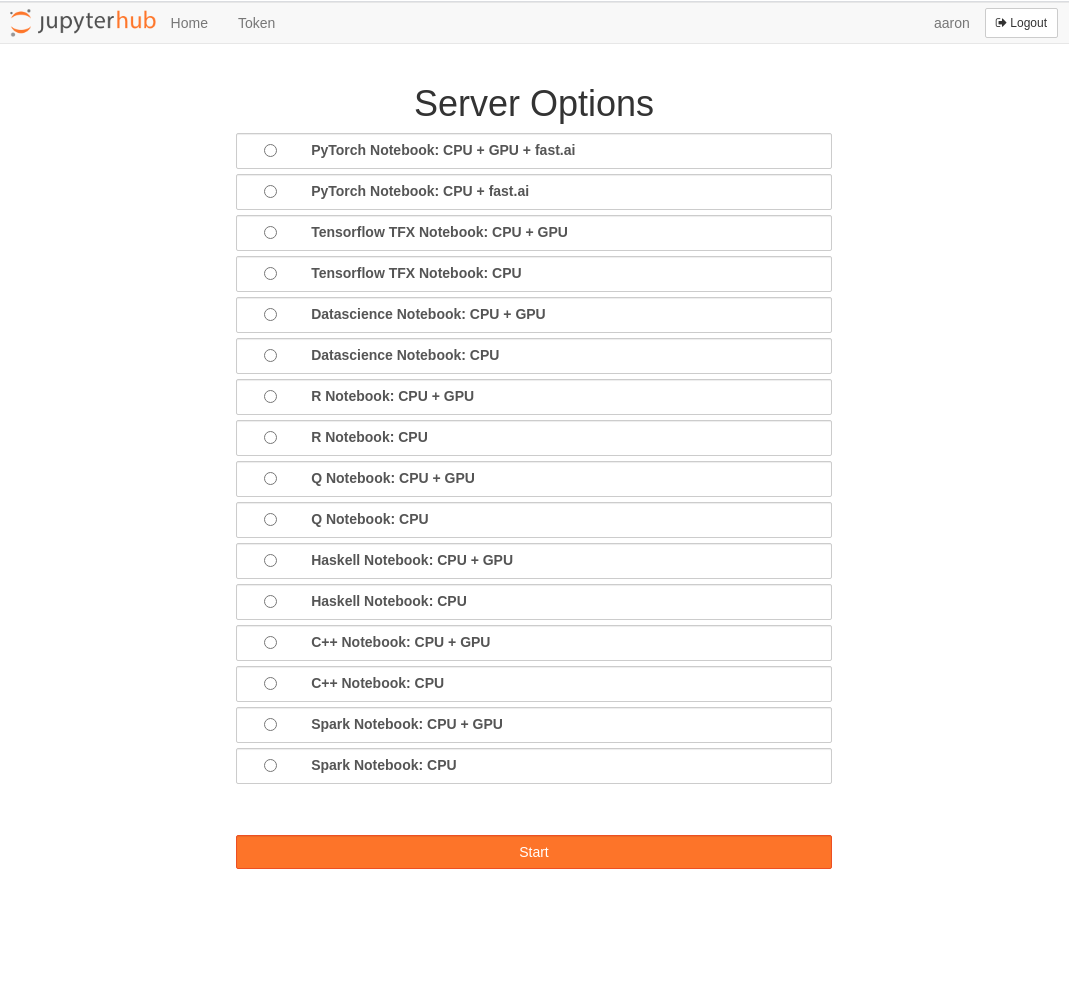Click the aaron username text
Image resolution: width=1069 pixels, height=987 pixels.
(951, 23)
